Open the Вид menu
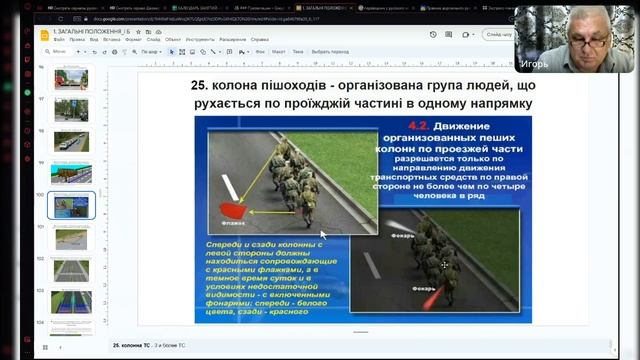Image resolution: width=640 pixels, height=360 pixels. click(94, 40)
